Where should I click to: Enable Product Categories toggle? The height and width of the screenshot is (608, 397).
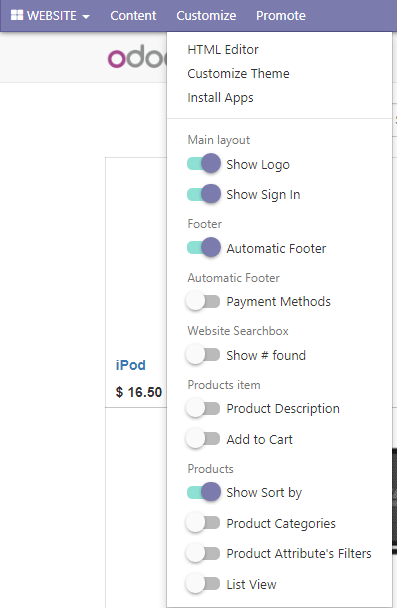[203, 523]
